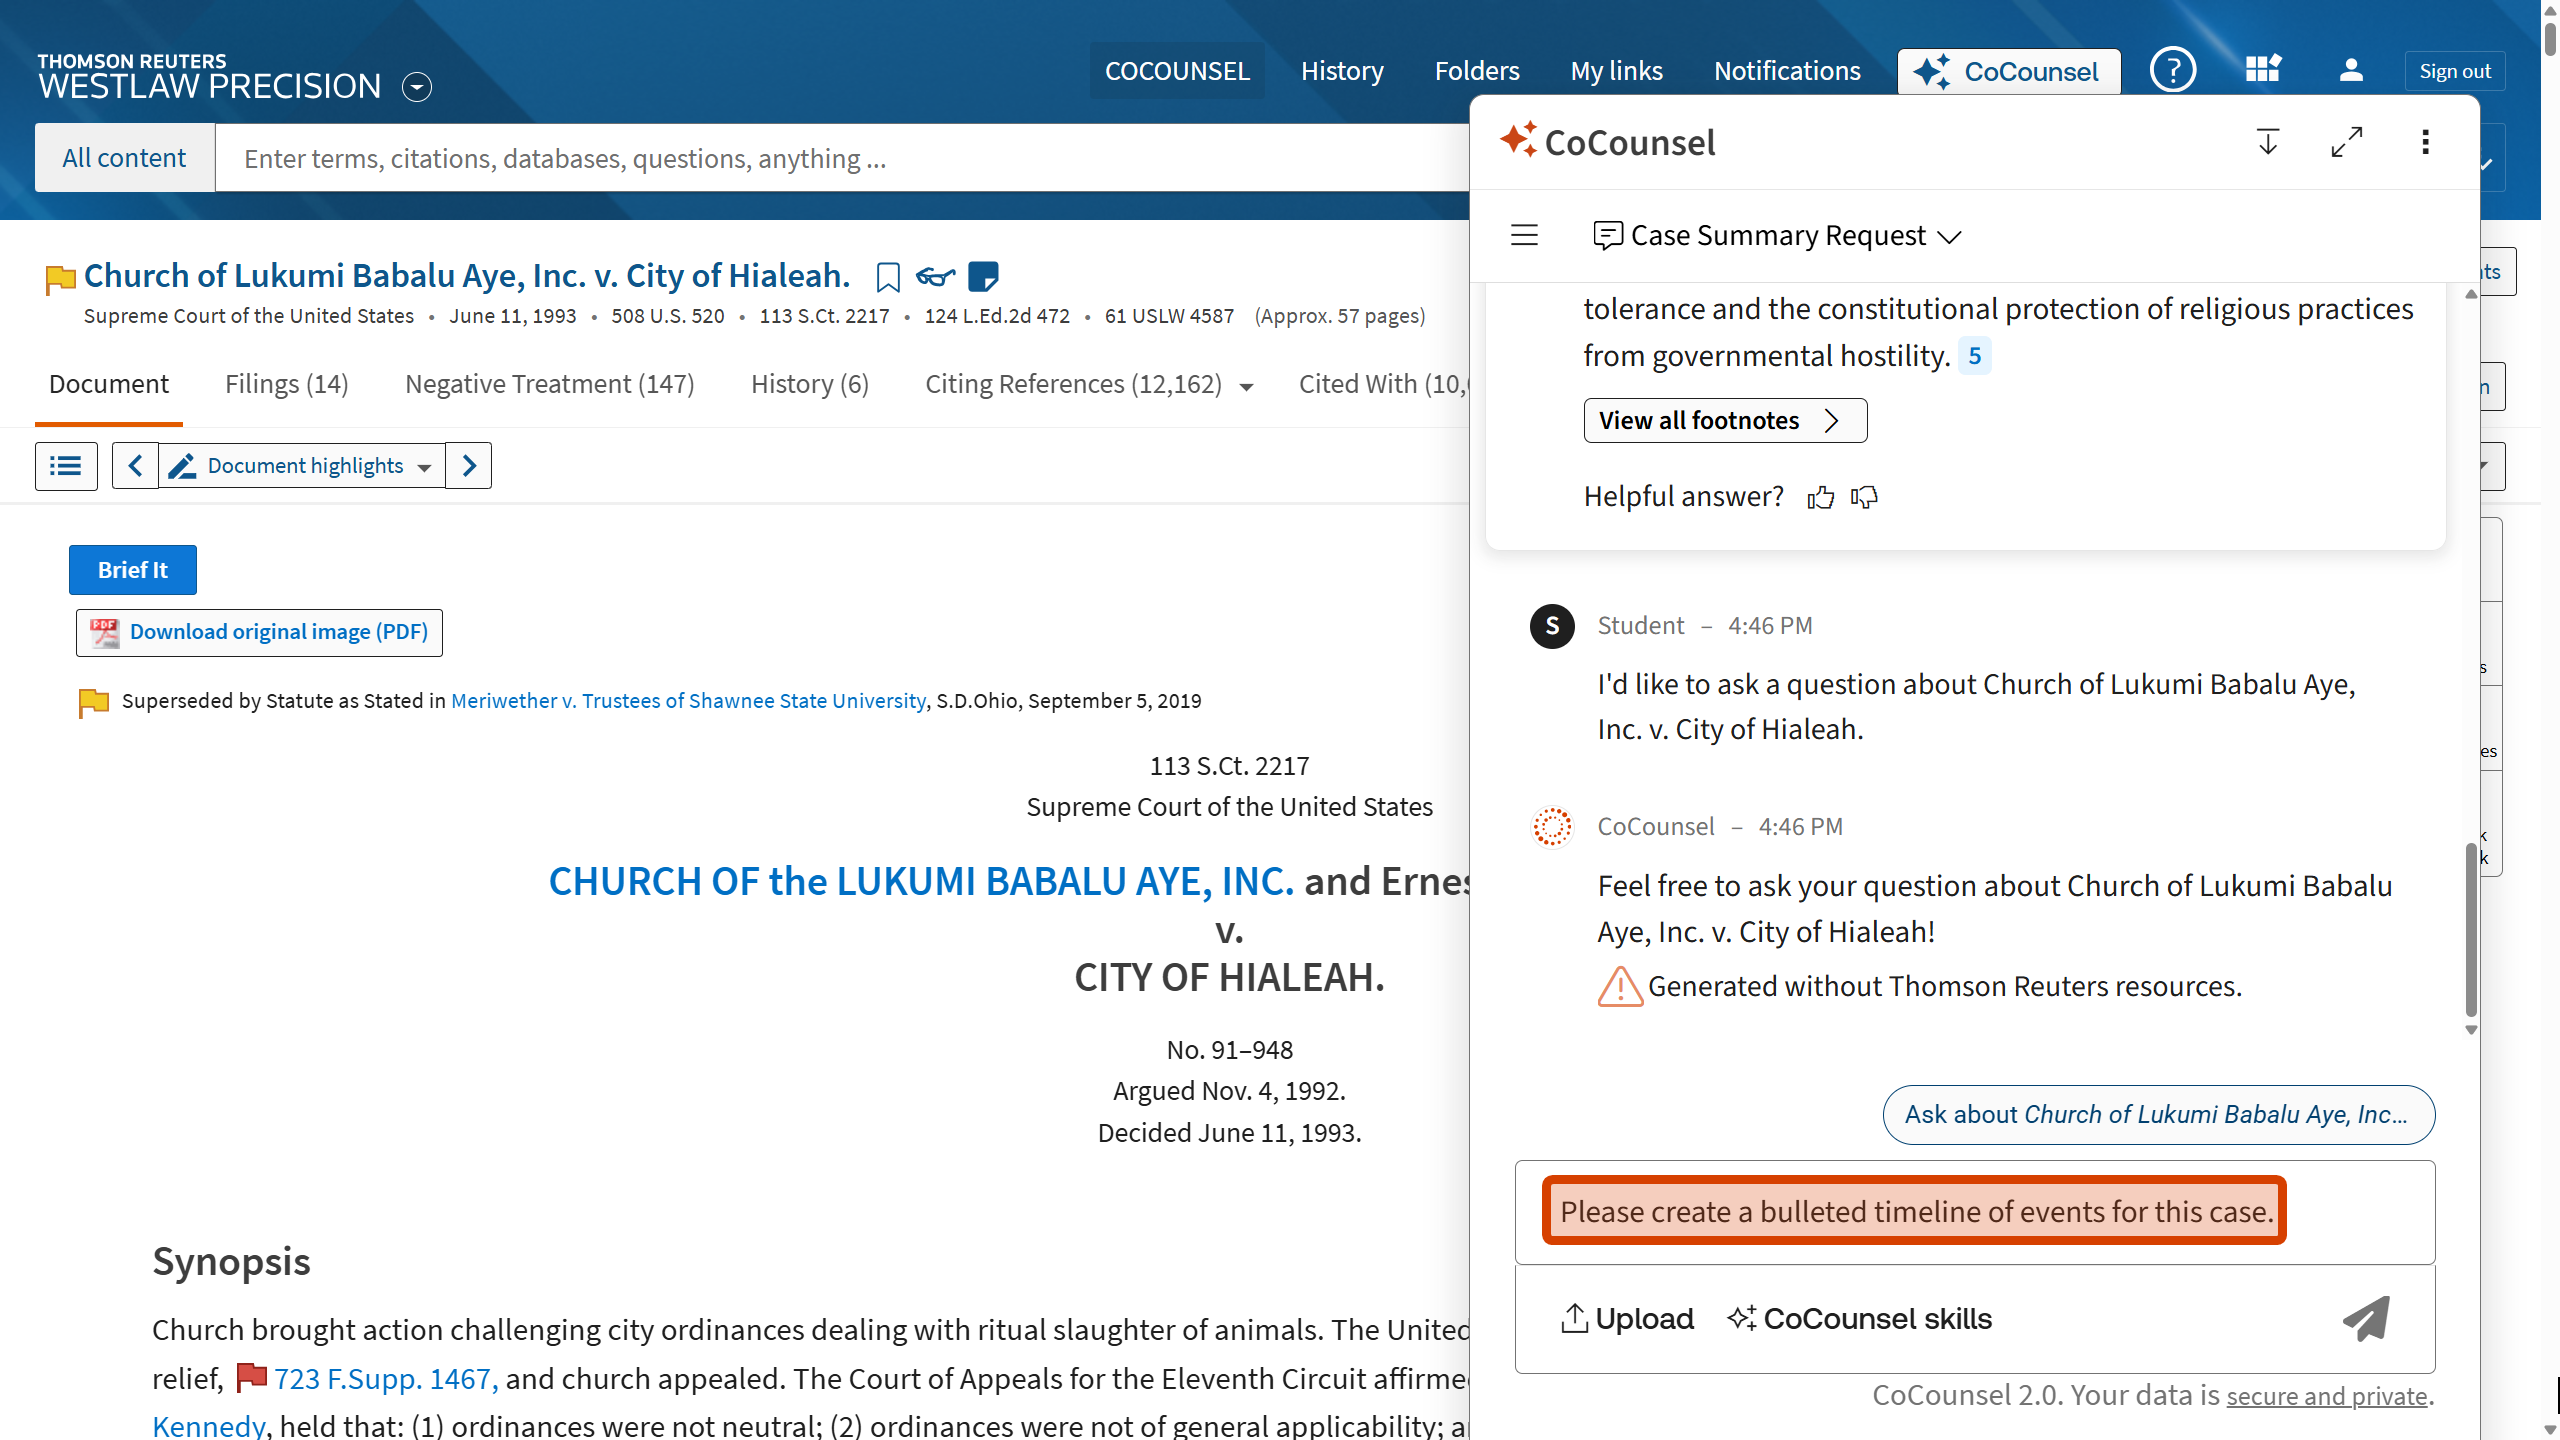Image resolution: width=2560 pixels, height=1440 pixels.
Task: Expand the Citing References dropdown arrow
Action: [x=1246, y=387]
